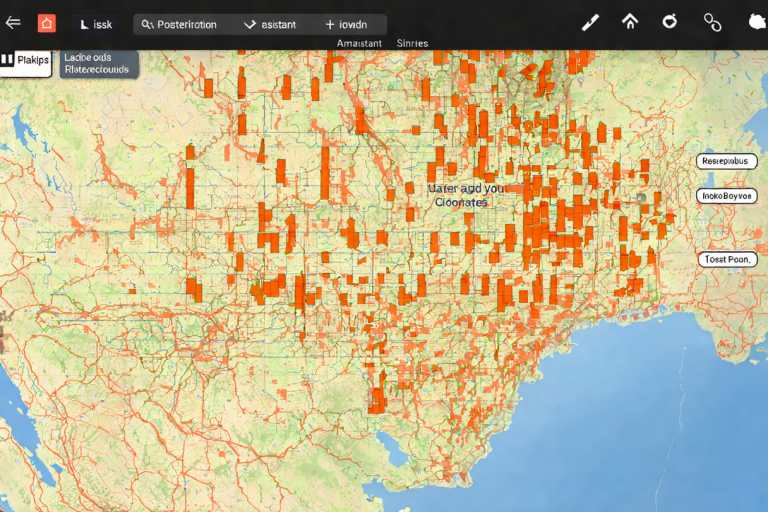This screenshot has width=768, height=512.
Task: Select the pen drawing tool icon
Action: 591,23
